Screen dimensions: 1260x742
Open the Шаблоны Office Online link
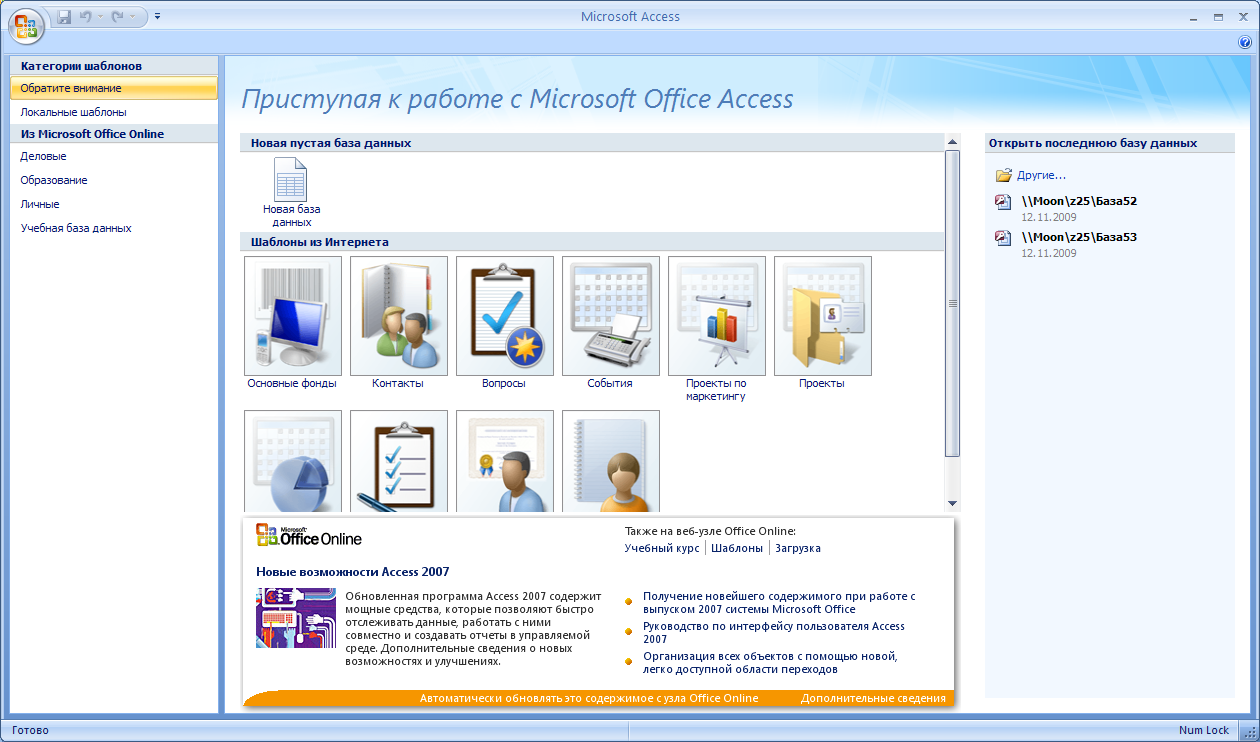click(x=738, y=548)
